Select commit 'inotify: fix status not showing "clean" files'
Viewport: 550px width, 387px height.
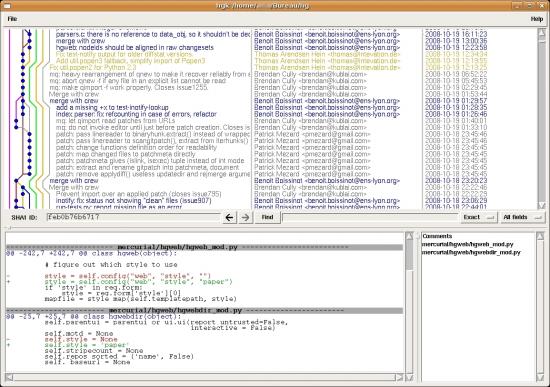pyautogui.click(x=134, y=201)
